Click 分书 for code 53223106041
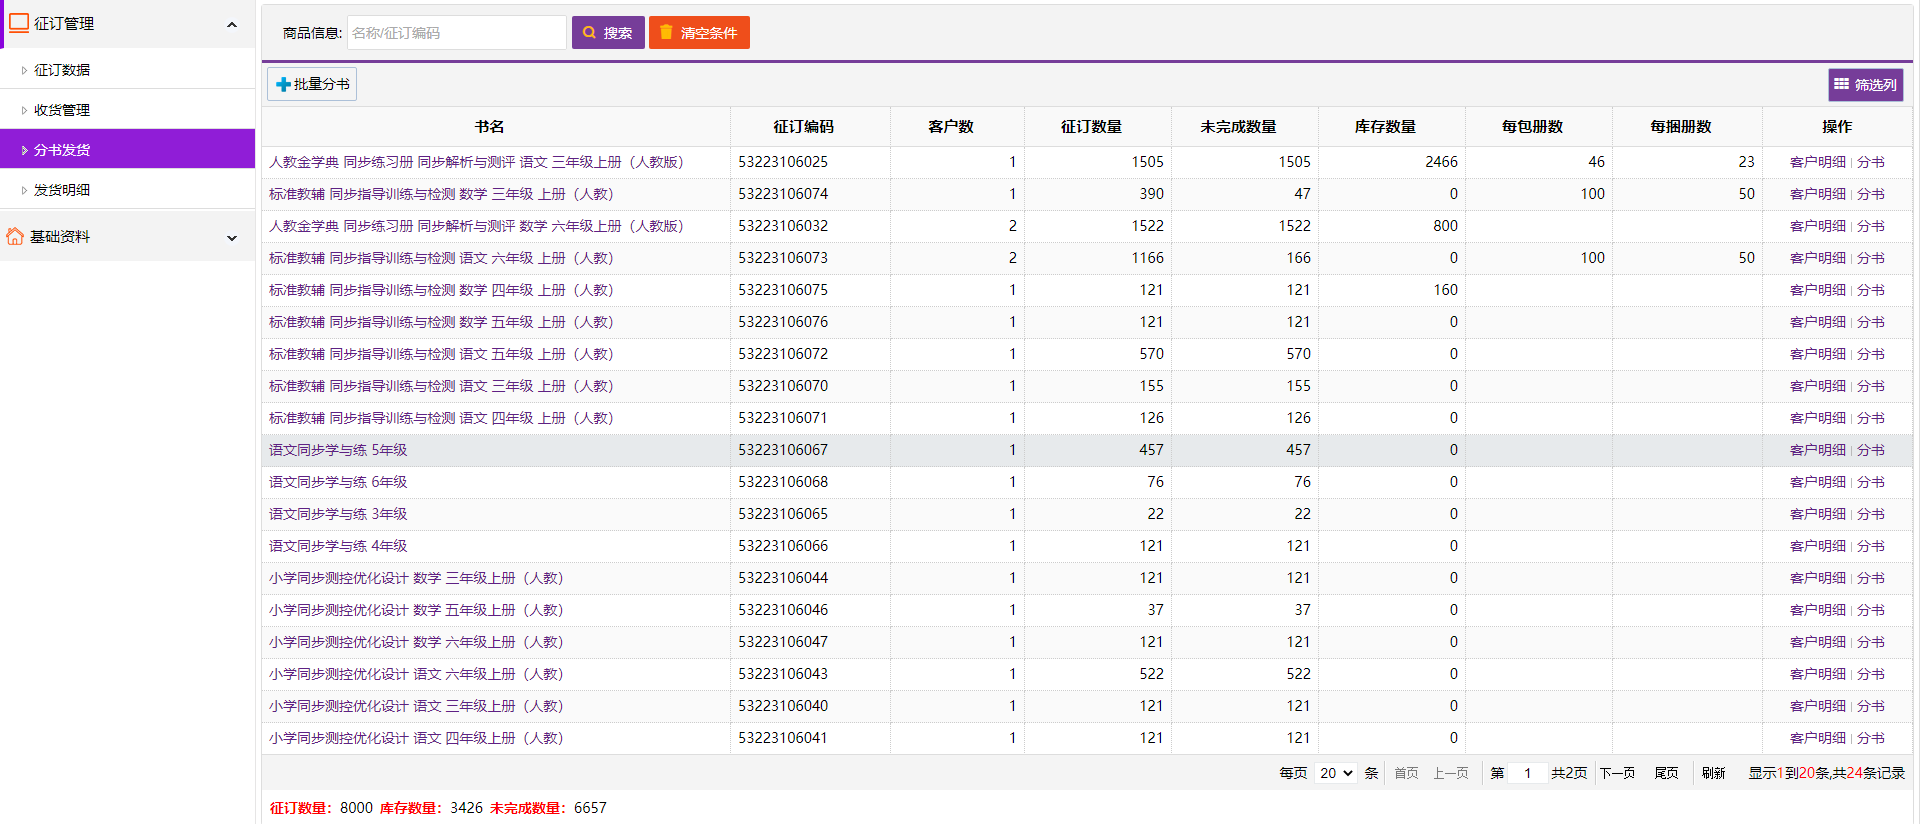 (x=1871, y=738)
